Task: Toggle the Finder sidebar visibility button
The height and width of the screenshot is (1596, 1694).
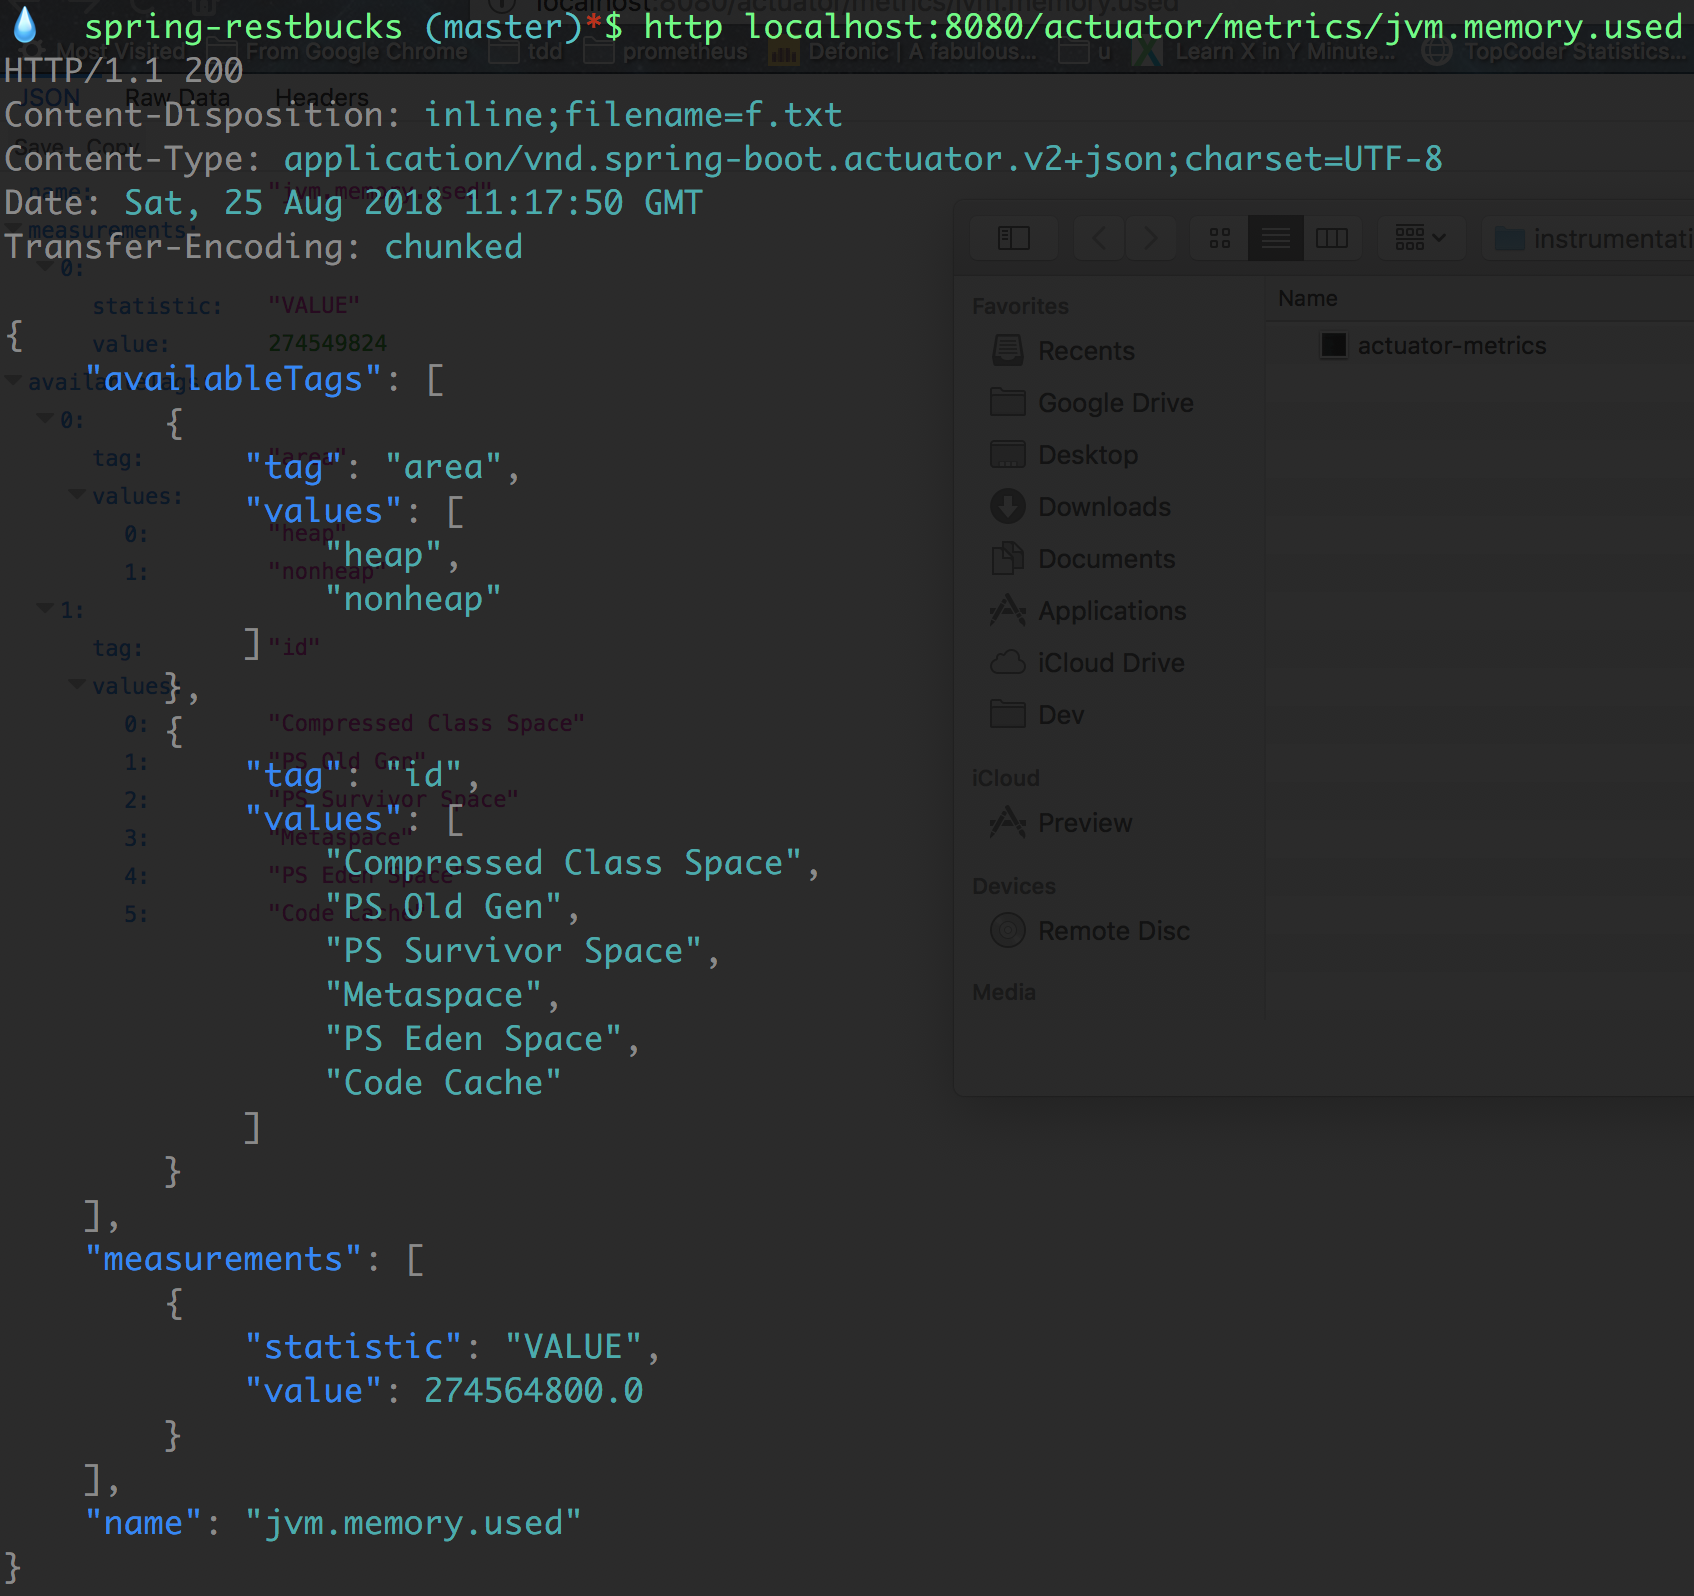Action: [x=1013, y=238]
